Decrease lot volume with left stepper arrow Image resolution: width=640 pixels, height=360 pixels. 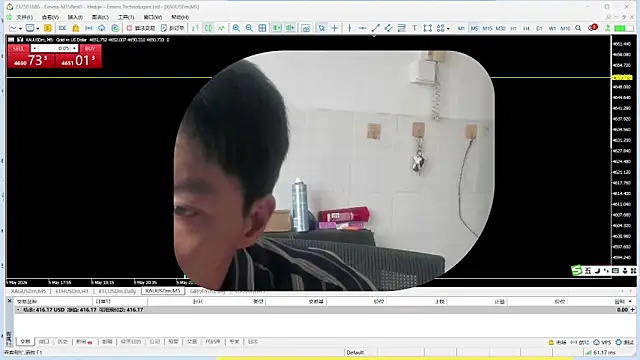tap(35, 48)
